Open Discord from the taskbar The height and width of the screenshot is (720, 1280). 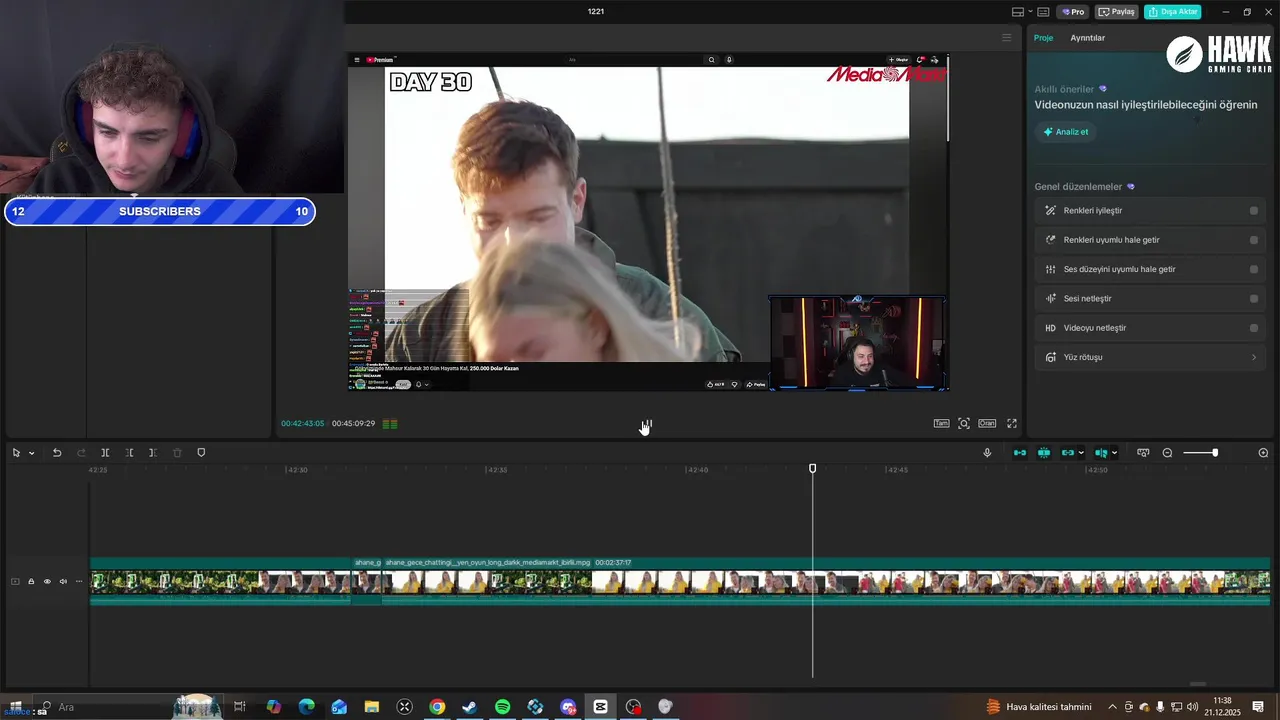point(568,707)
